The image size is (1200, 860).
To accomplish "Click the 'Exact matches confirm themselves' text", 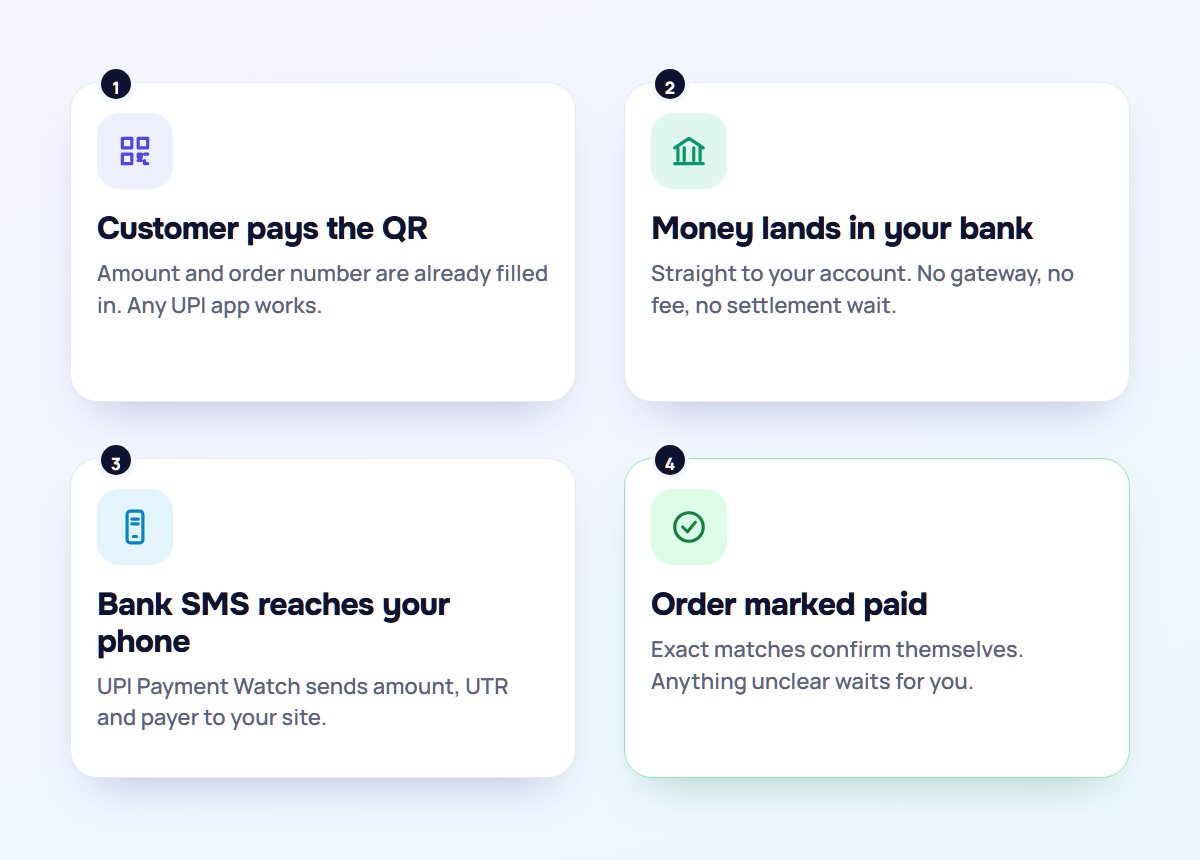I will 837,650.
